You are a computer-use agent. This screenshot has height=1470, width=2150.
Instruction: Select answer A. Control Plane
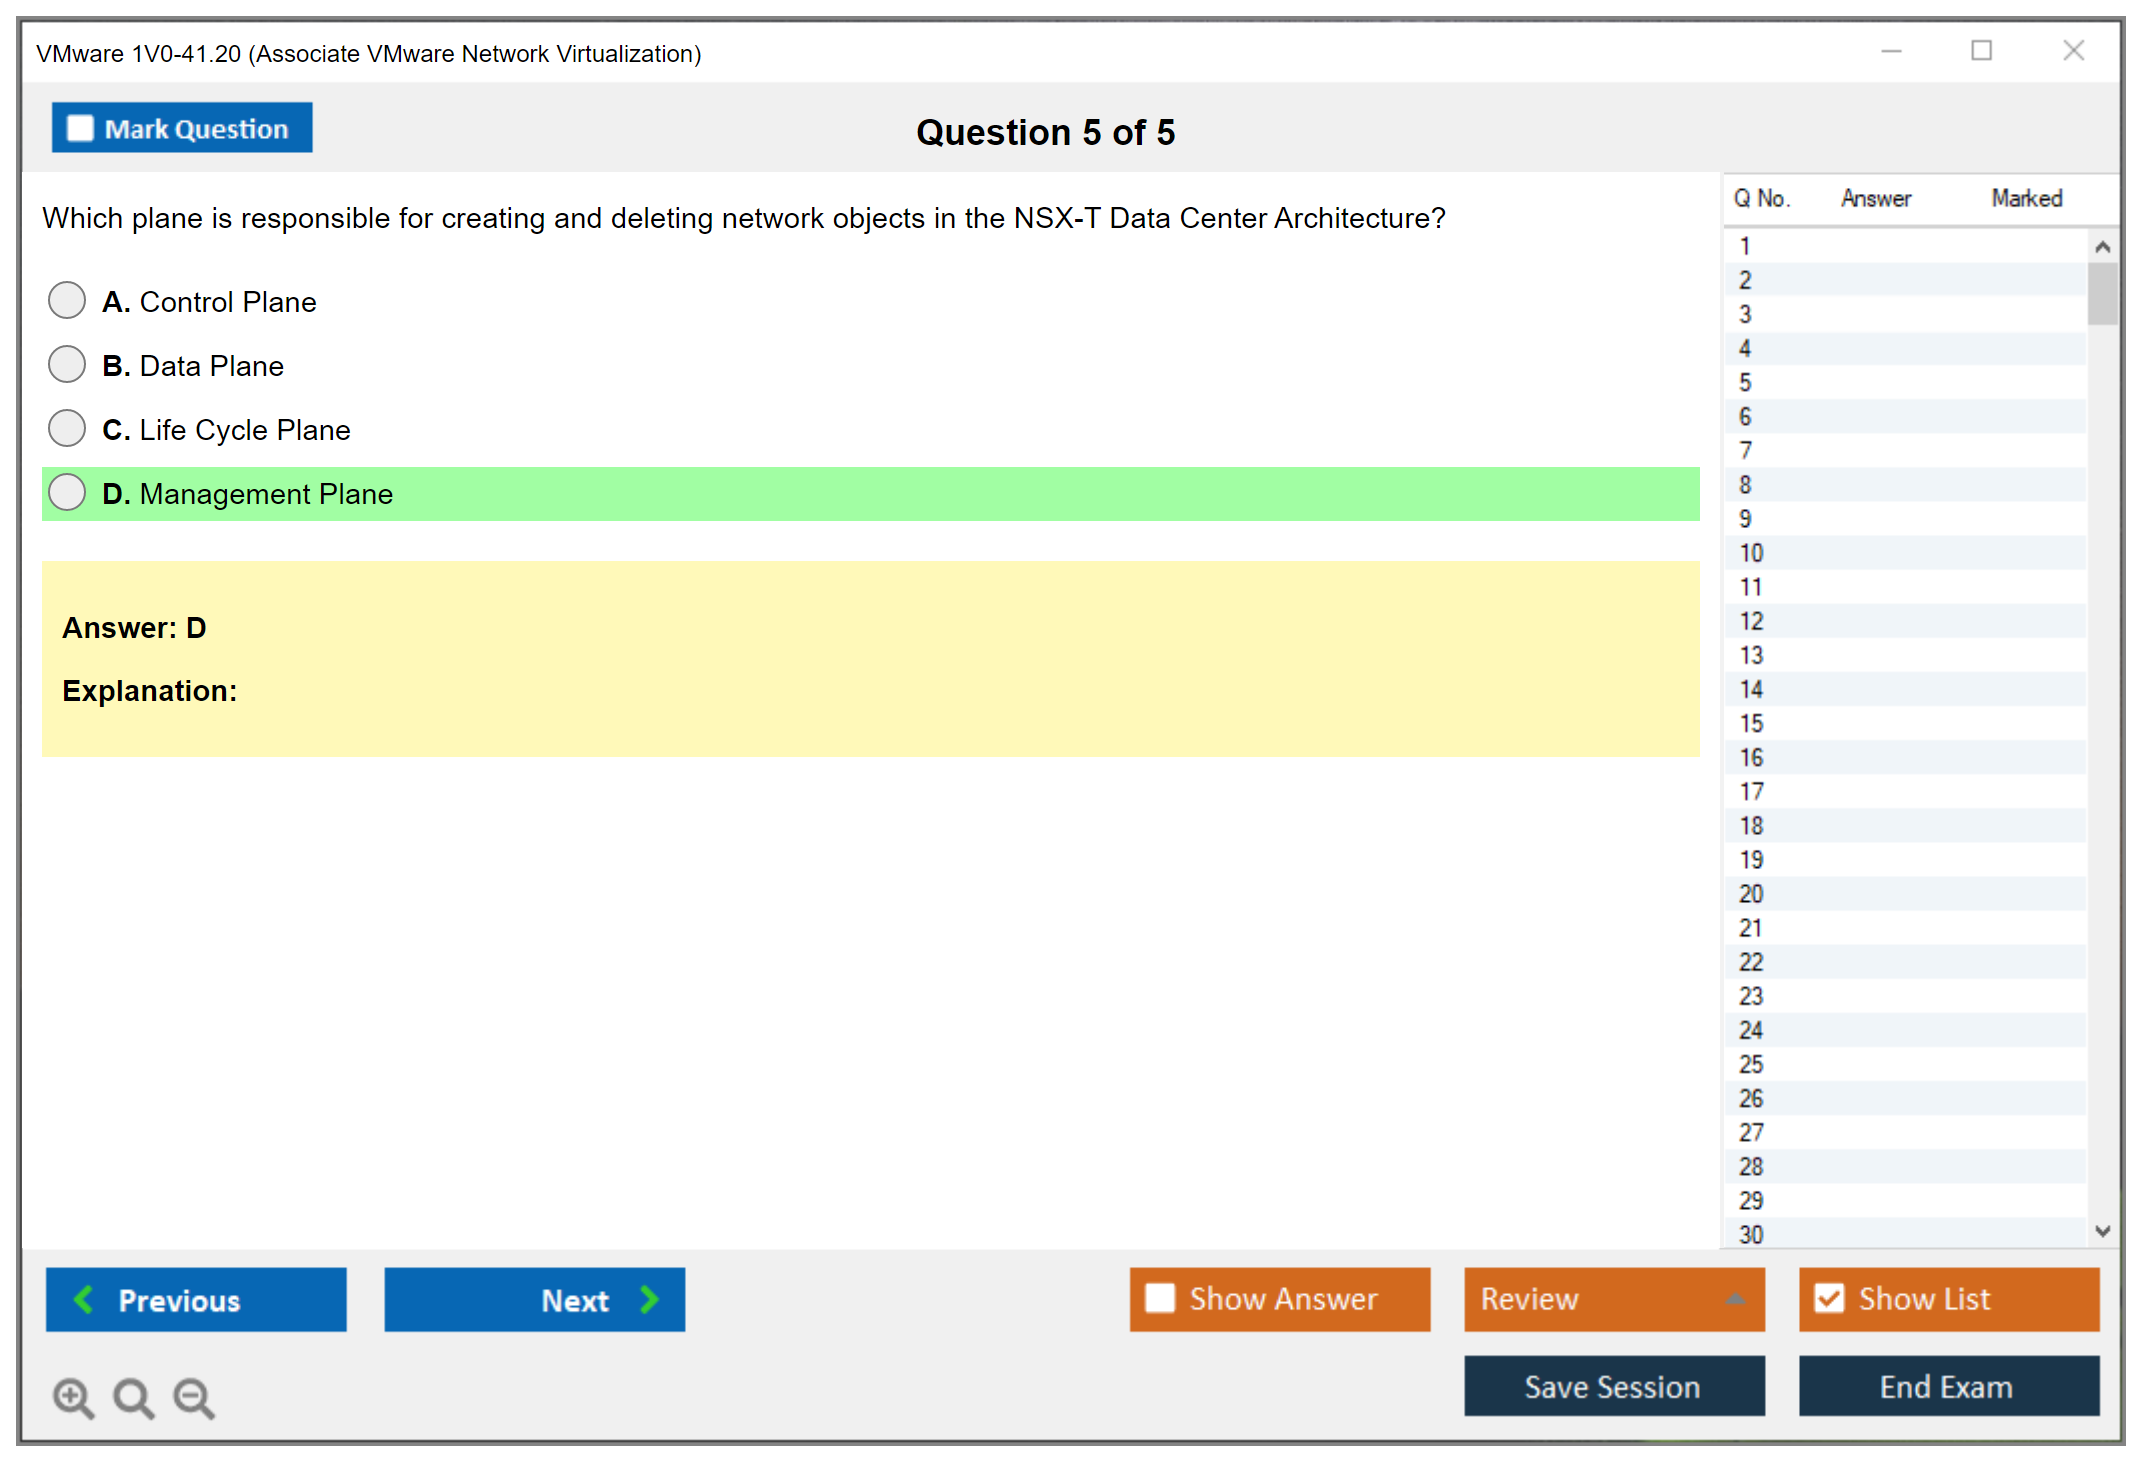[x=67, y=300]
